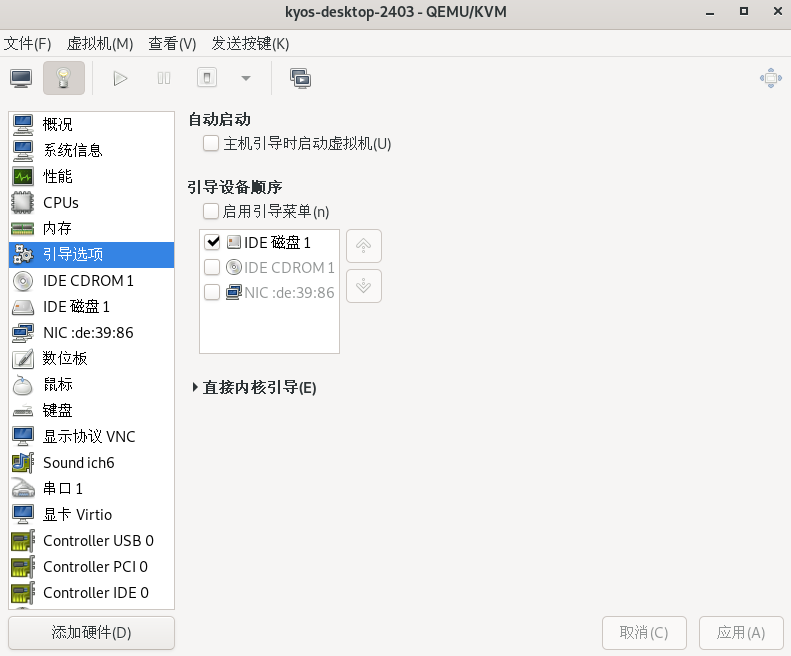Show the graphical console view
Screen dimensions: 791x656
[x=21, y=78]
